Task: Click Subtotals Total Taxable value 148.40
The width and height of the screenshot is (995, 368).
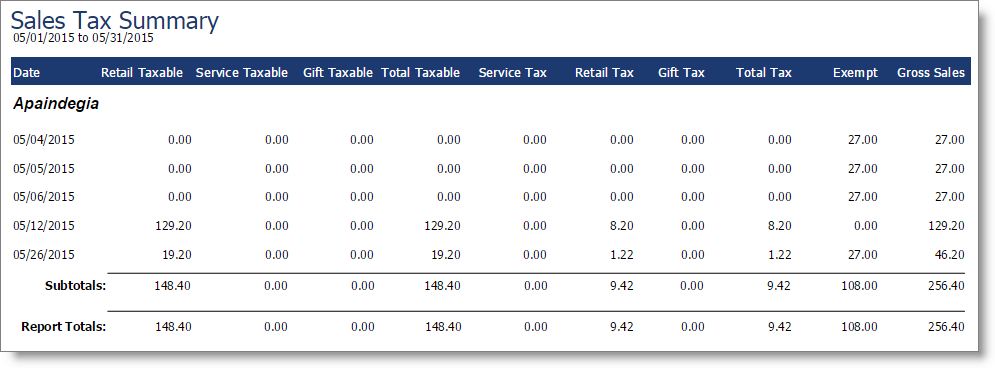Action: click(x=442, y=286)
